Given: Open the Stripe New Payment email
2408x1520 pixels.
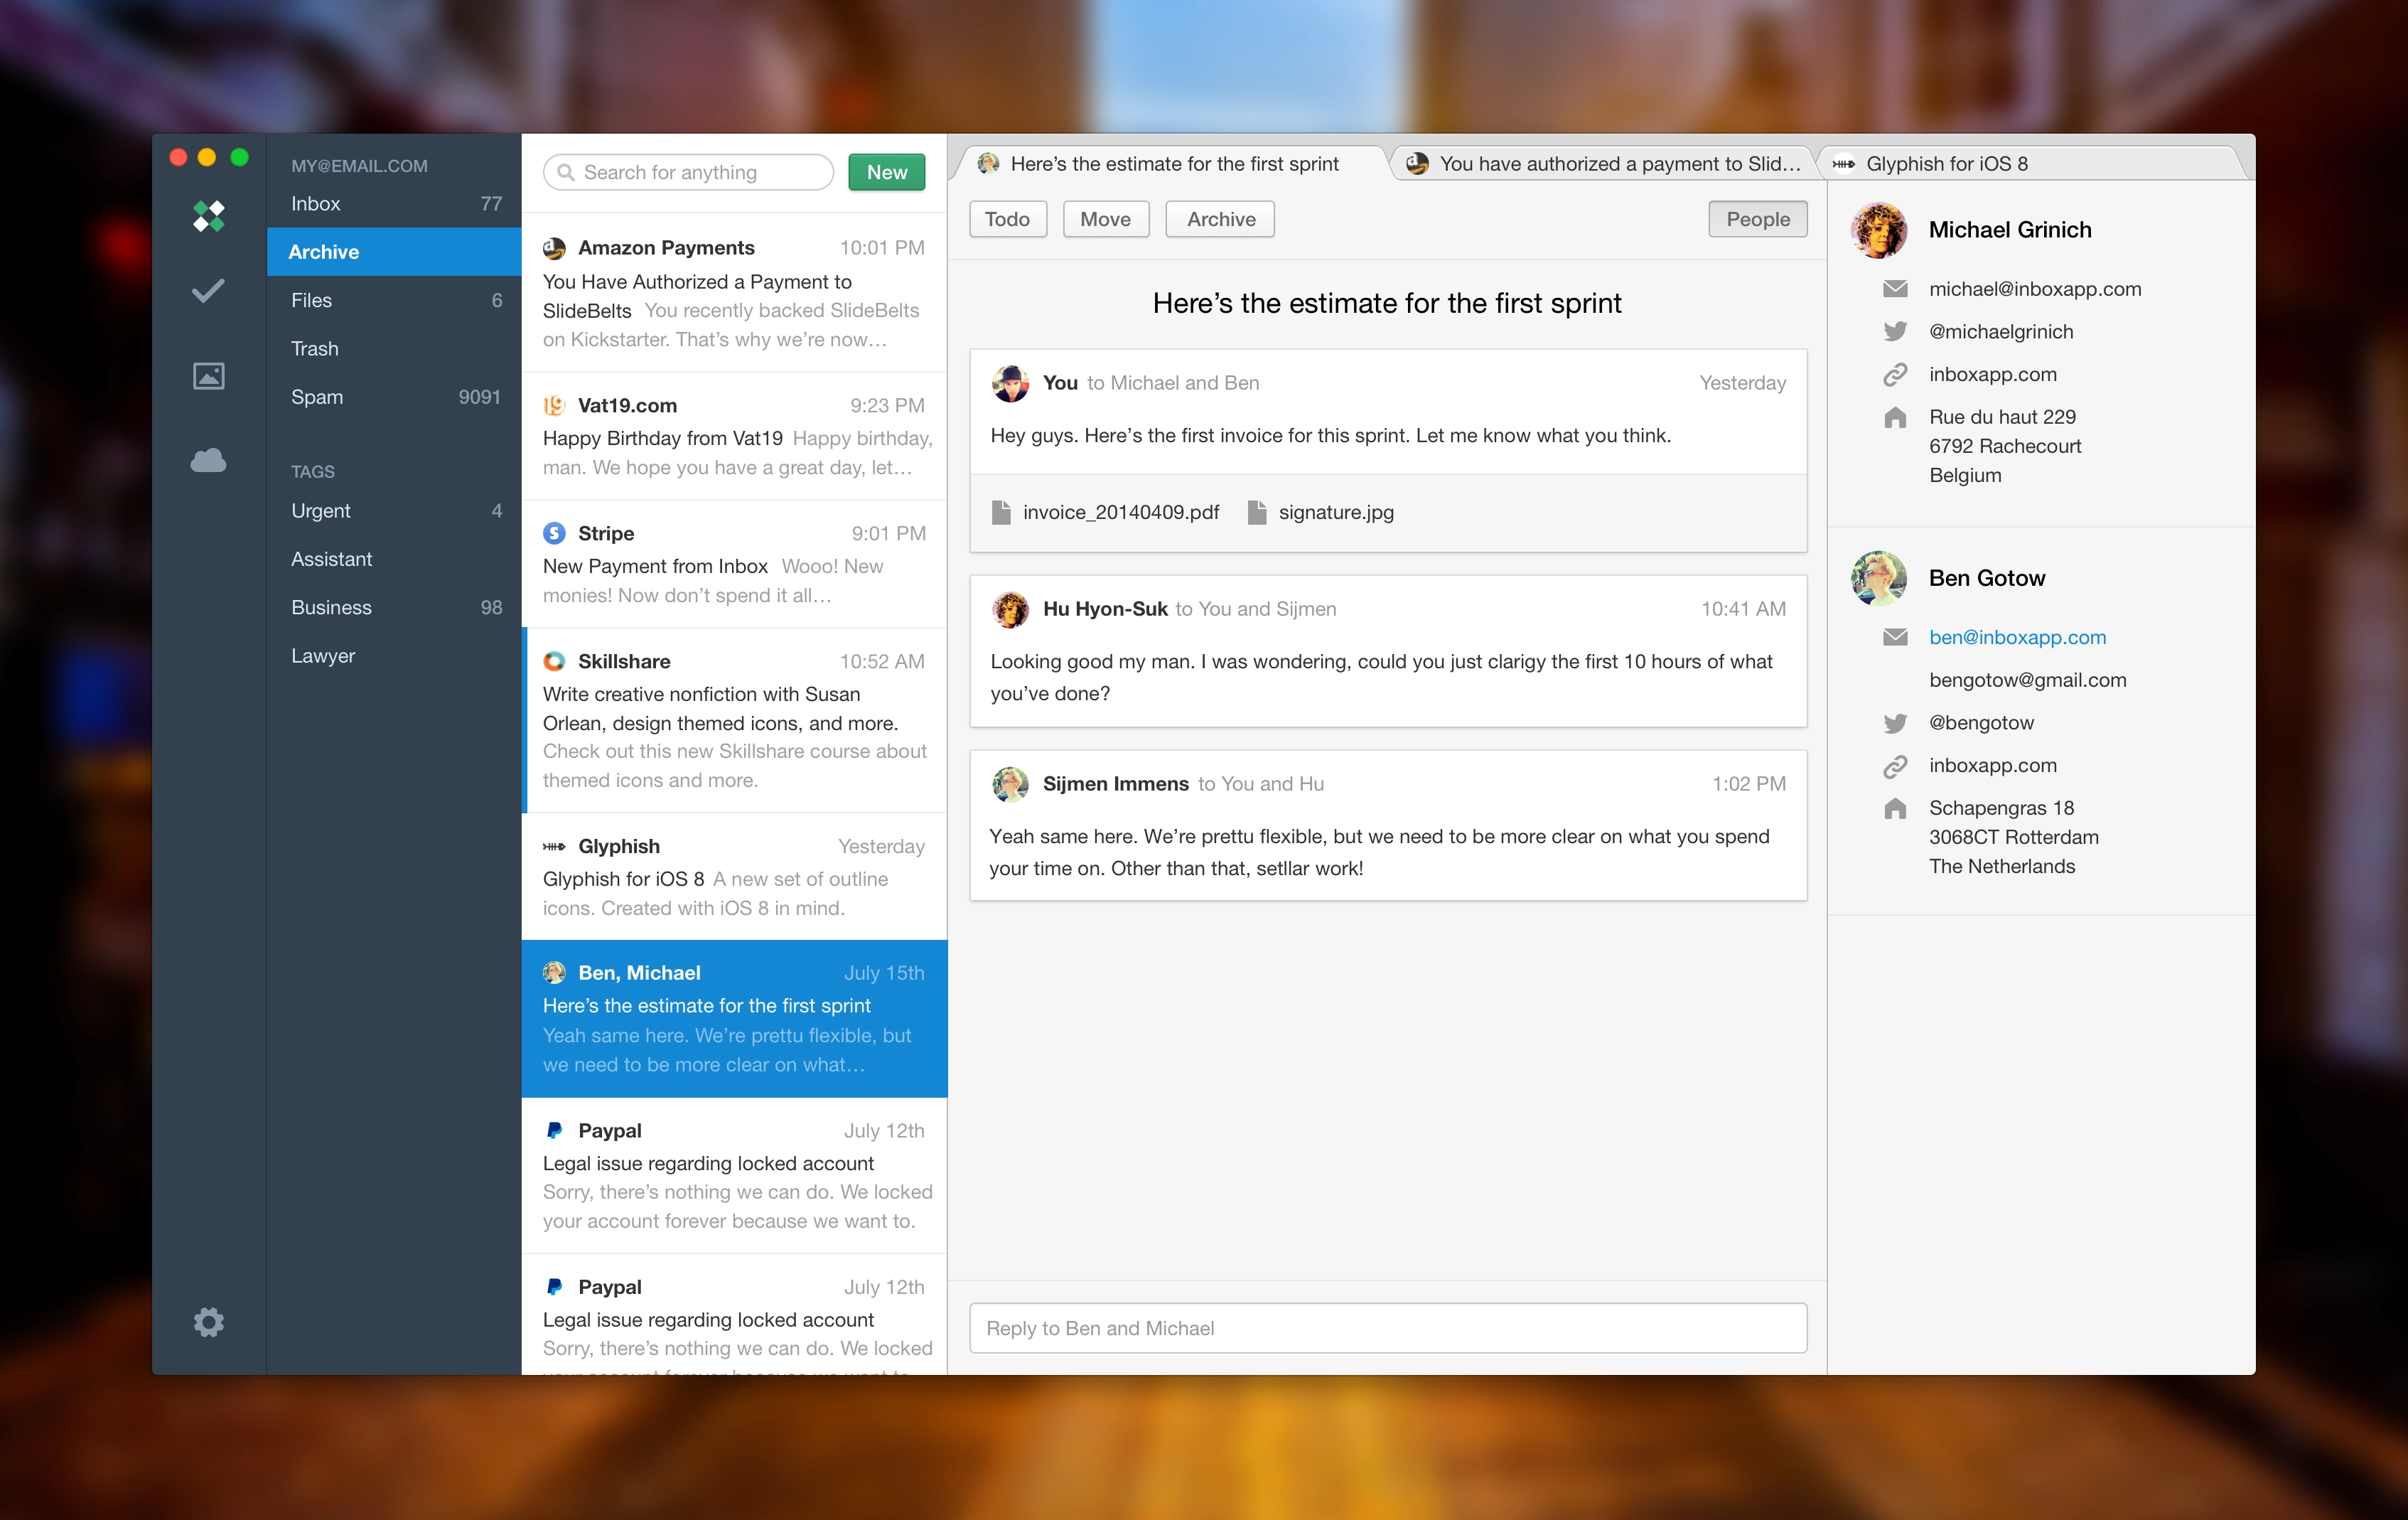Looking at the screenshot, I should [x=734, y=564].
